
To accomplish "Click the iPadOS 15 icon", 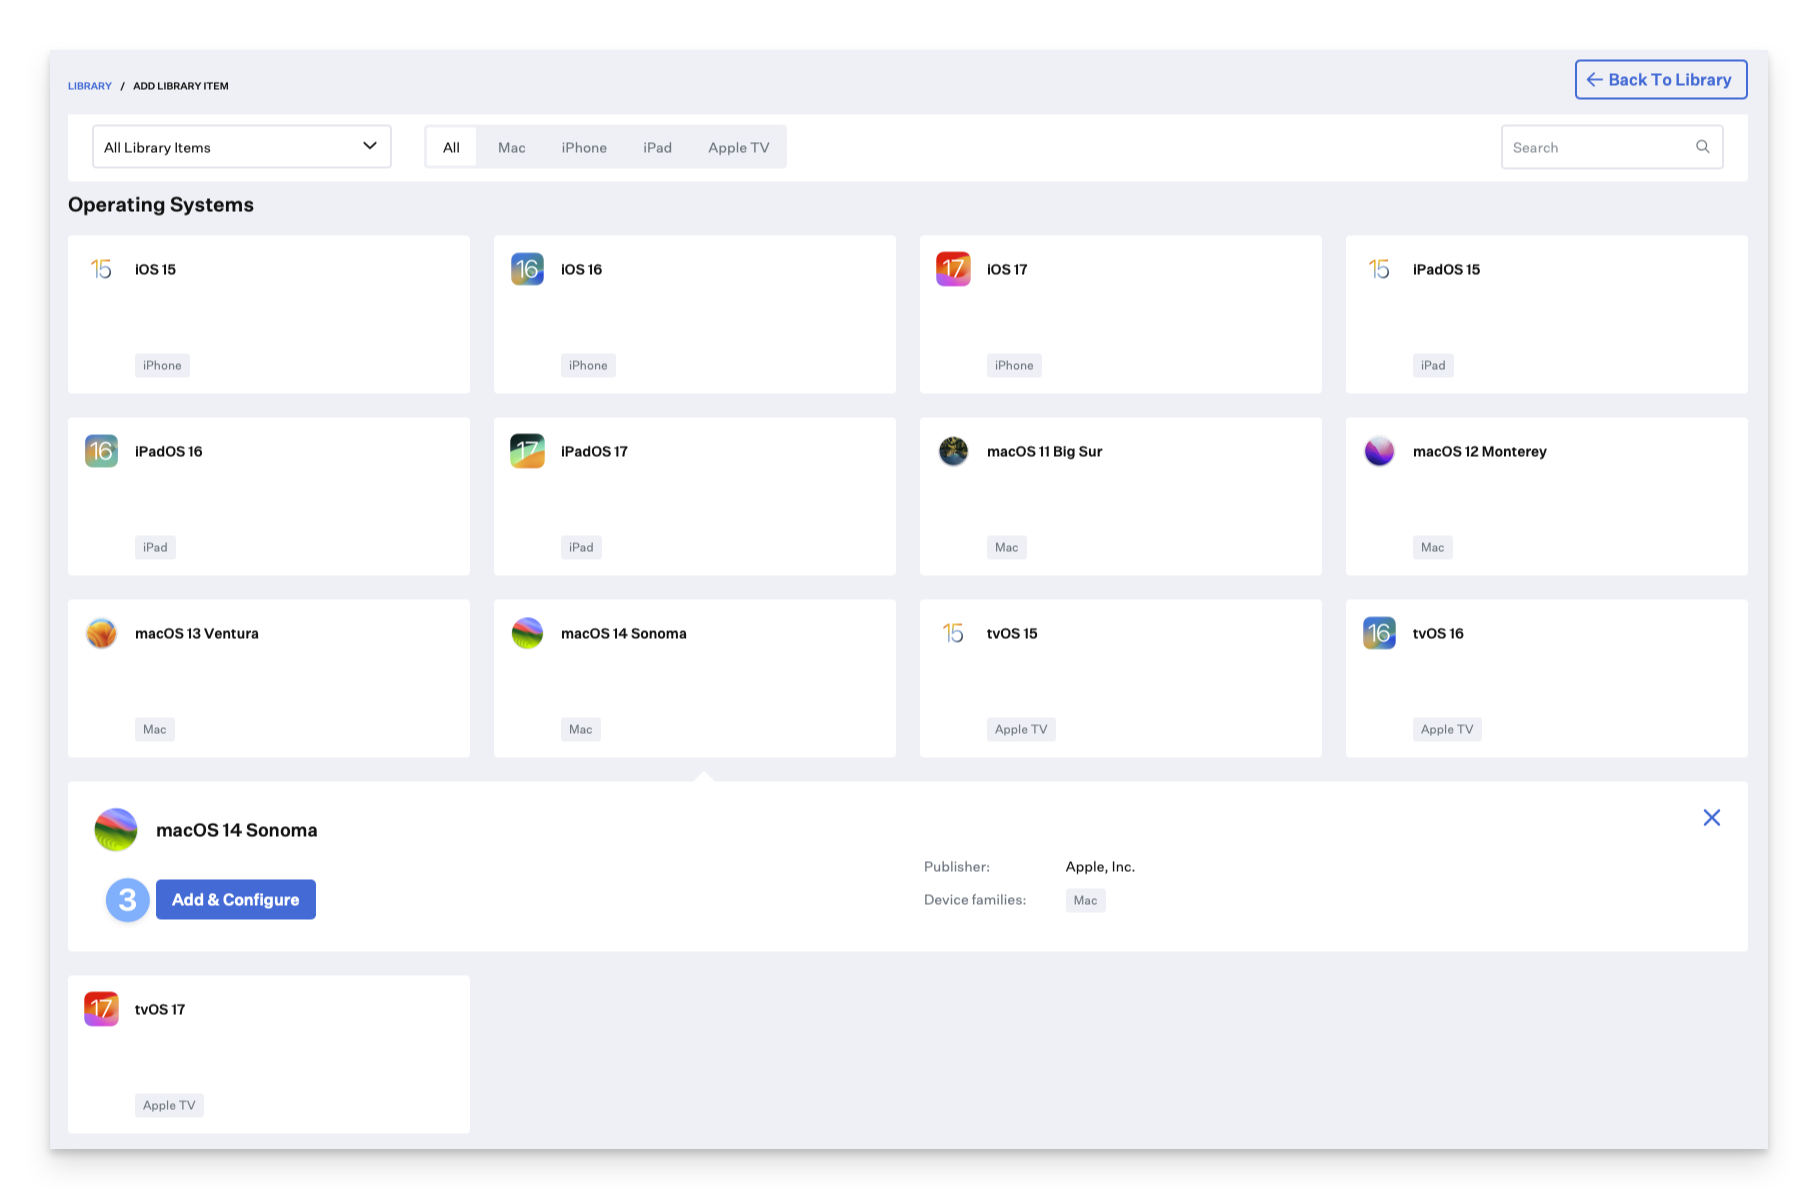I will [x=1379, y=269].
